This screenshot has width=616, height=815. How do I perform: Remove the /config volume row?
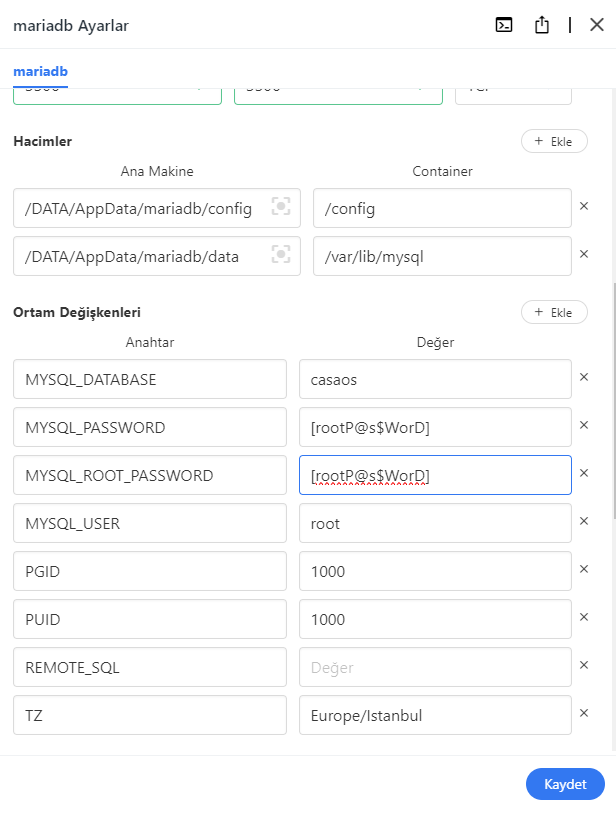click(x=584, y=206)
